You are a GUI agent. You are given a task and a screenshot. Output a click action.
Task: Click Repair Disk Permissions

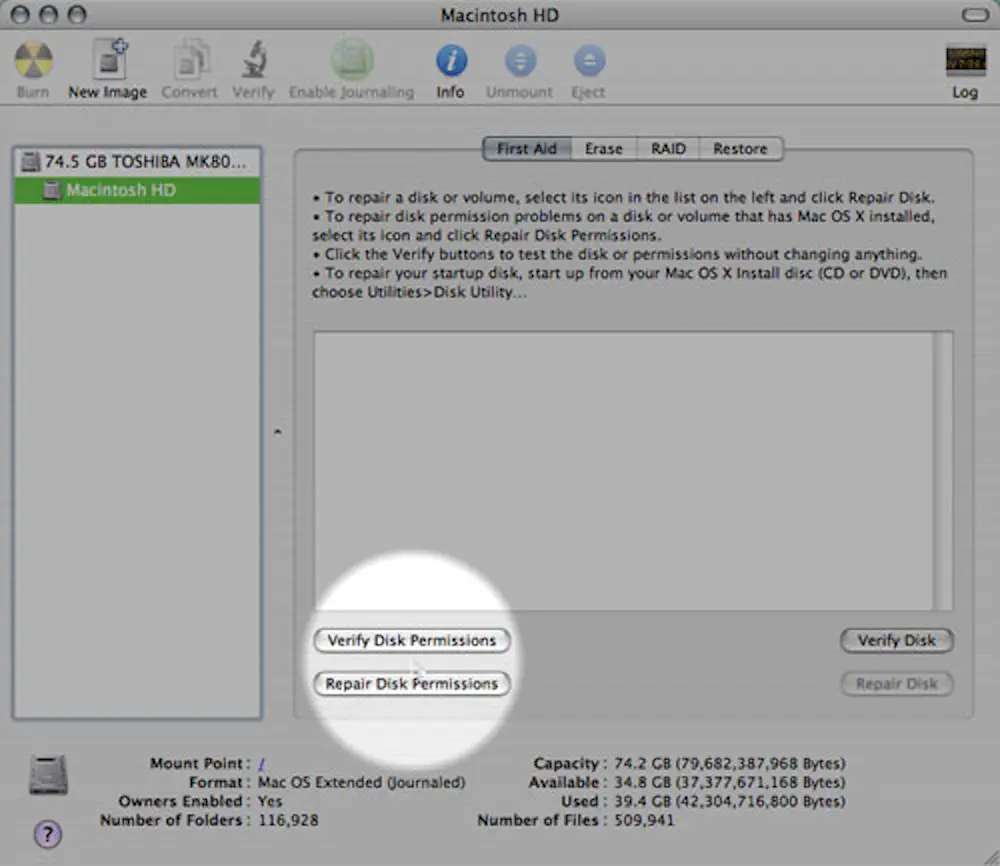click(x=412, y=684)
